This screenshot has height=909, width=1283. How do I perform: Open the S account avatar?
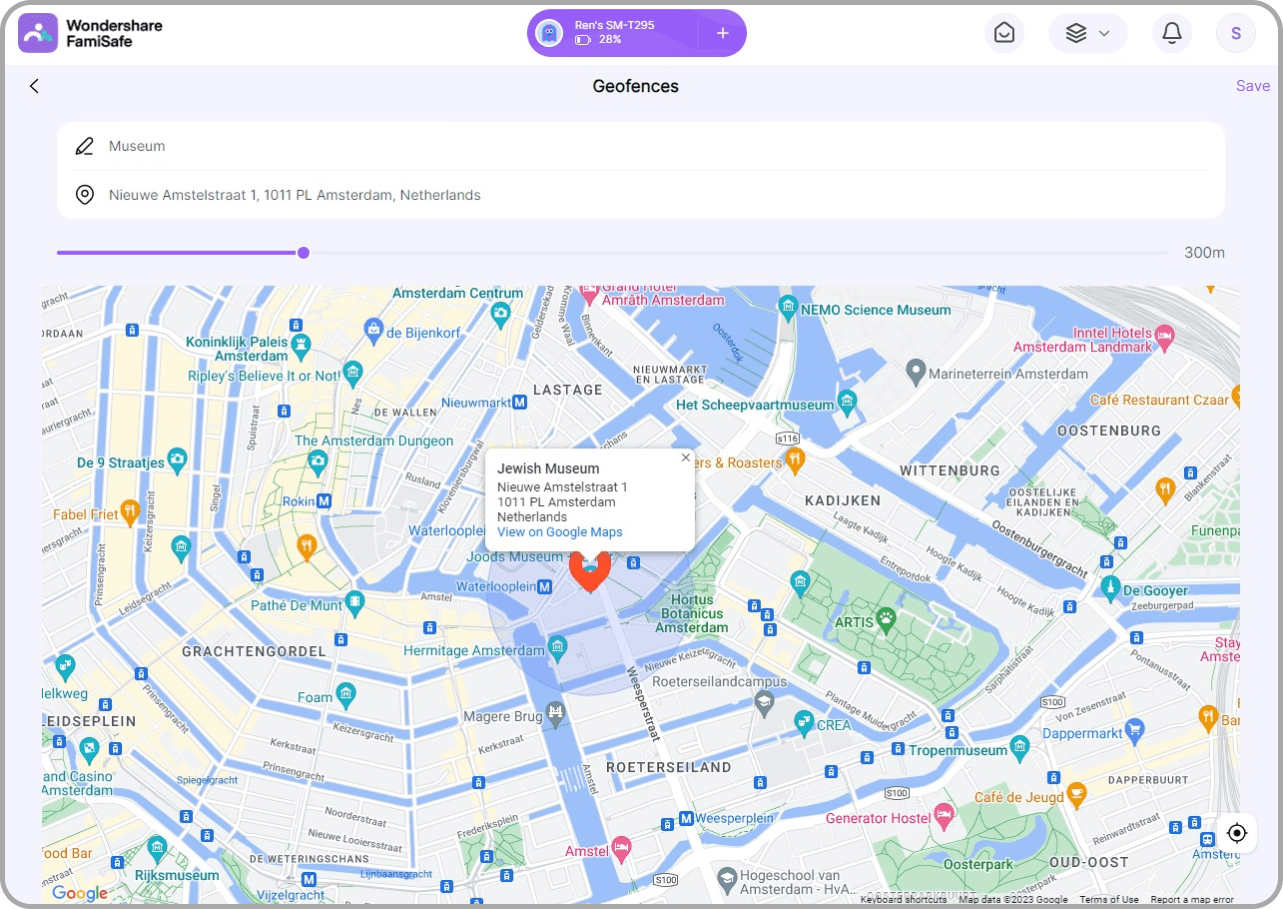[x=1236, y=33]
